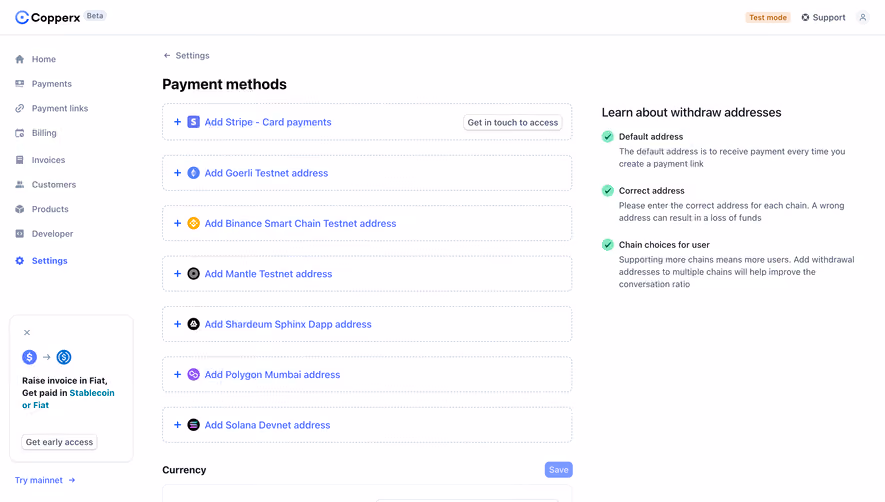Click the plus beside Add Polygon Mumbai

[177, 374]
